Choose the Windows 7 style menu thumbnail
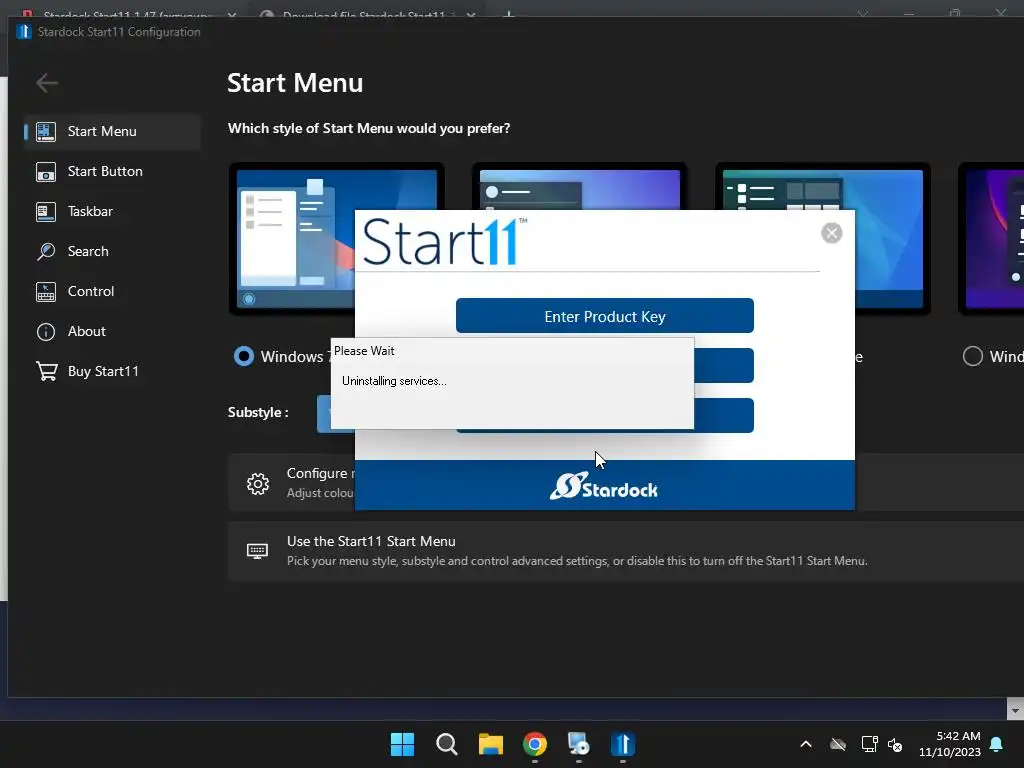 click(x=292, y=238)
